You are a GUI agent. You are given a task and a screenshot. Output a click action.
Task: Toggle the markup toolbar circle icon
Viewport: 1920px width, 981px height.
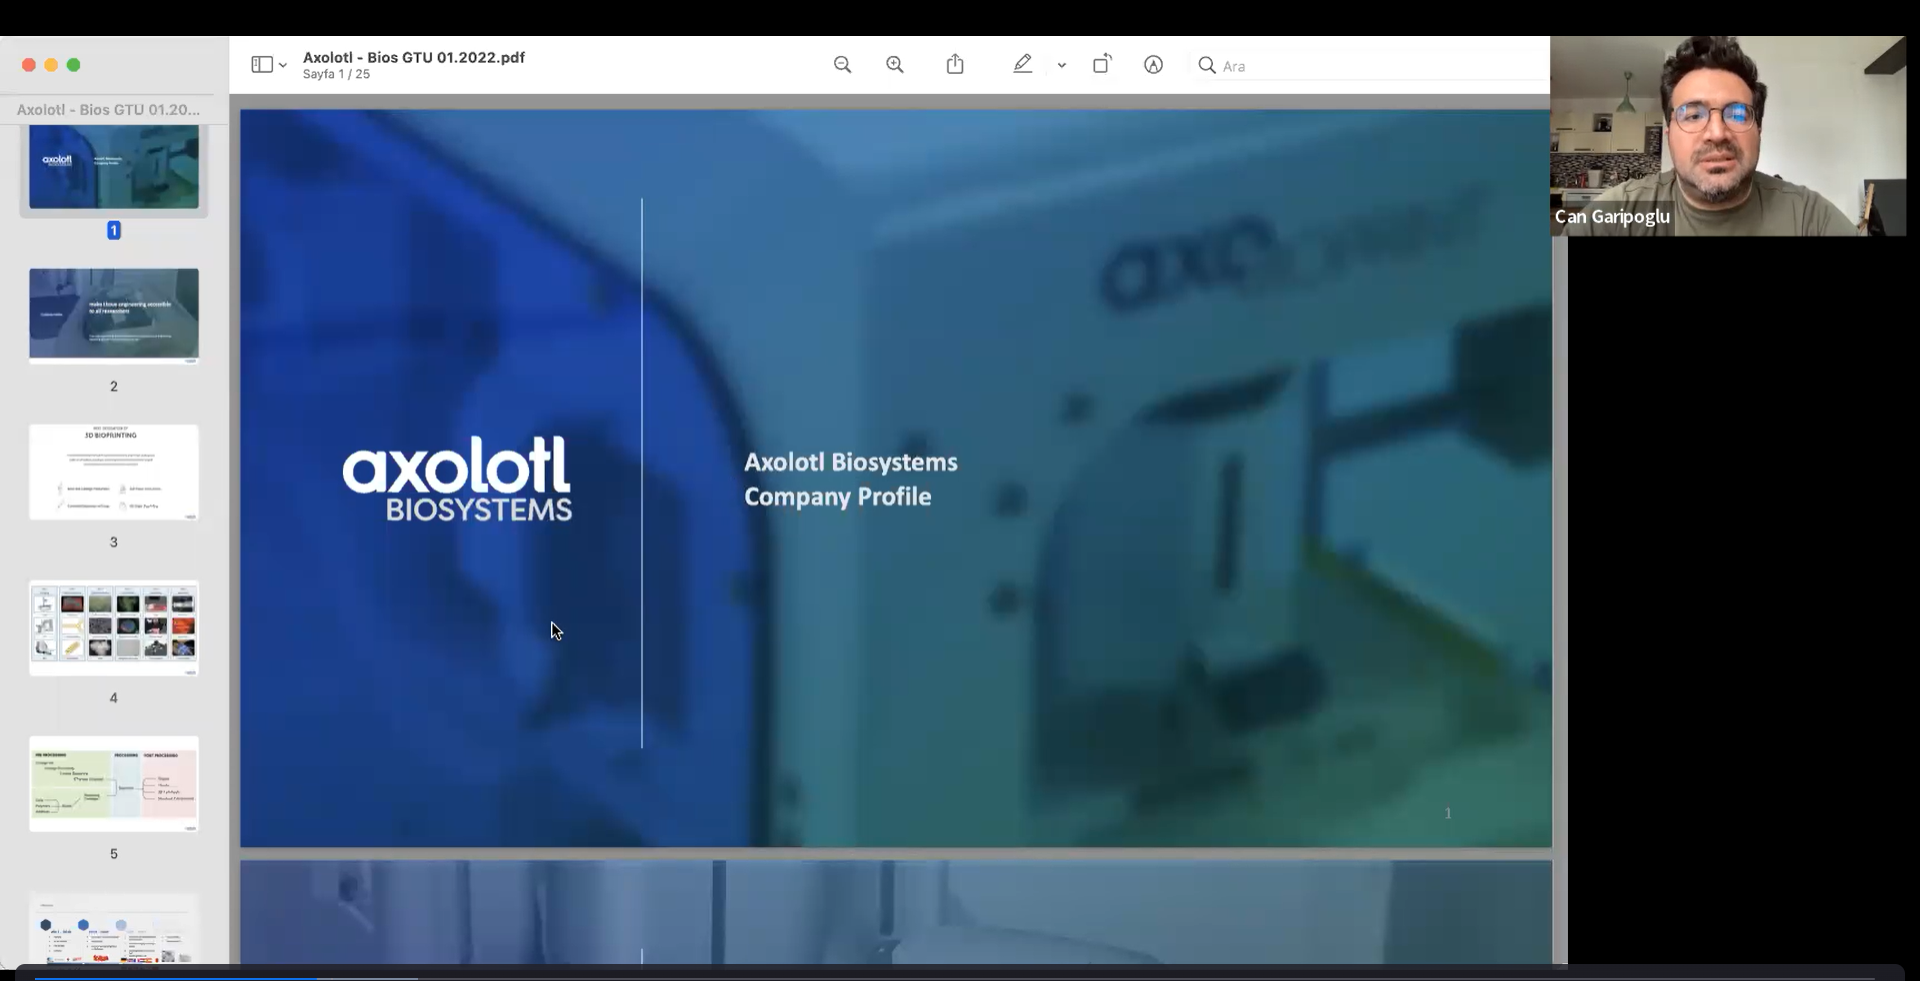click(x=1153, y=65)
